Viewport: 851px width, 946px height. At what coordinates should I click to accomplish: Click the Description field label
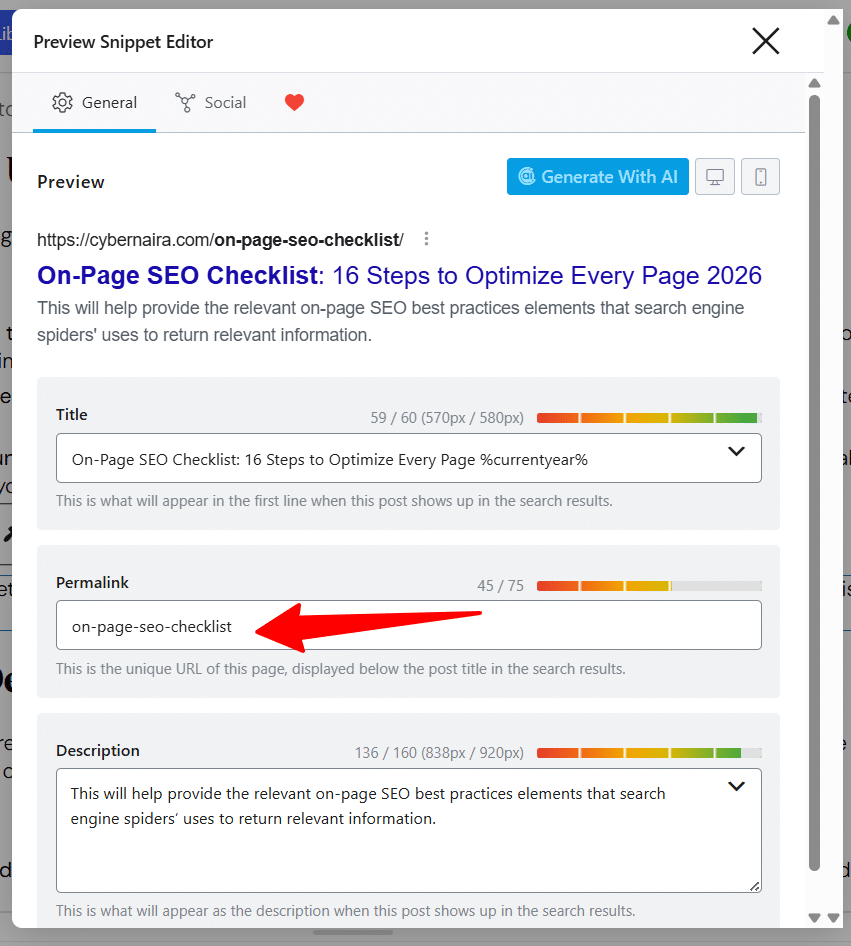point(98,751)
